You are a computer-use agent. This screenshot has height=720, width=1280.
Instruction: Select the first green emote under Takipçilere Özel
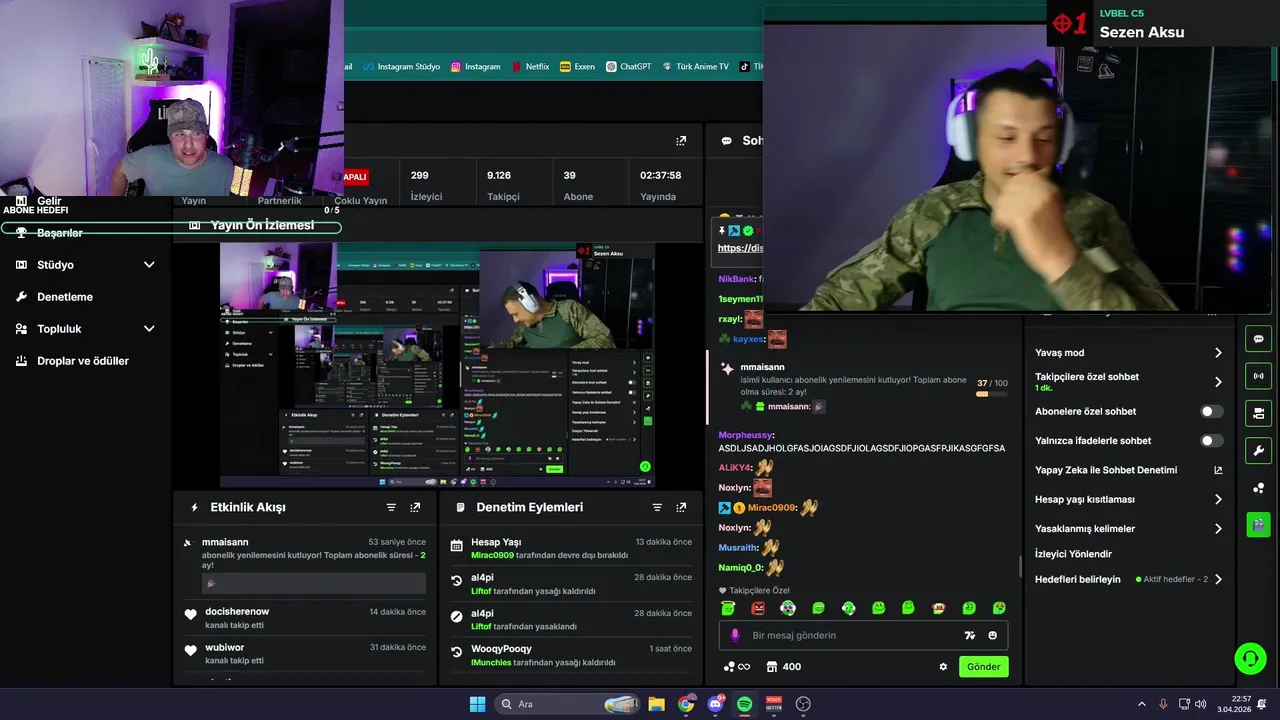tap(729, 608)
